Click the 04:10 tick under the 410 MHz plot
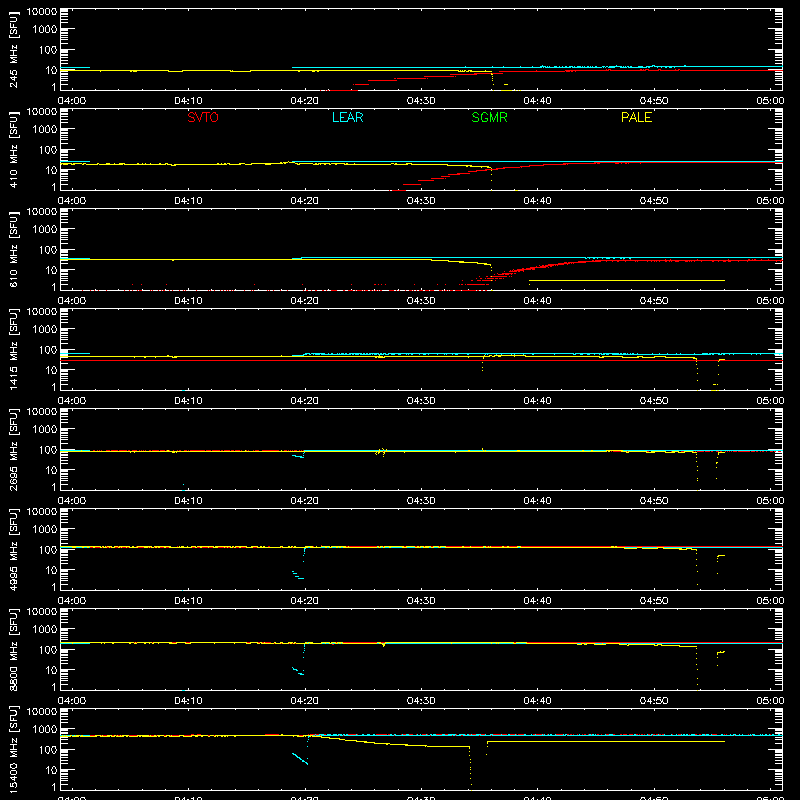 (x=188, y=201)
